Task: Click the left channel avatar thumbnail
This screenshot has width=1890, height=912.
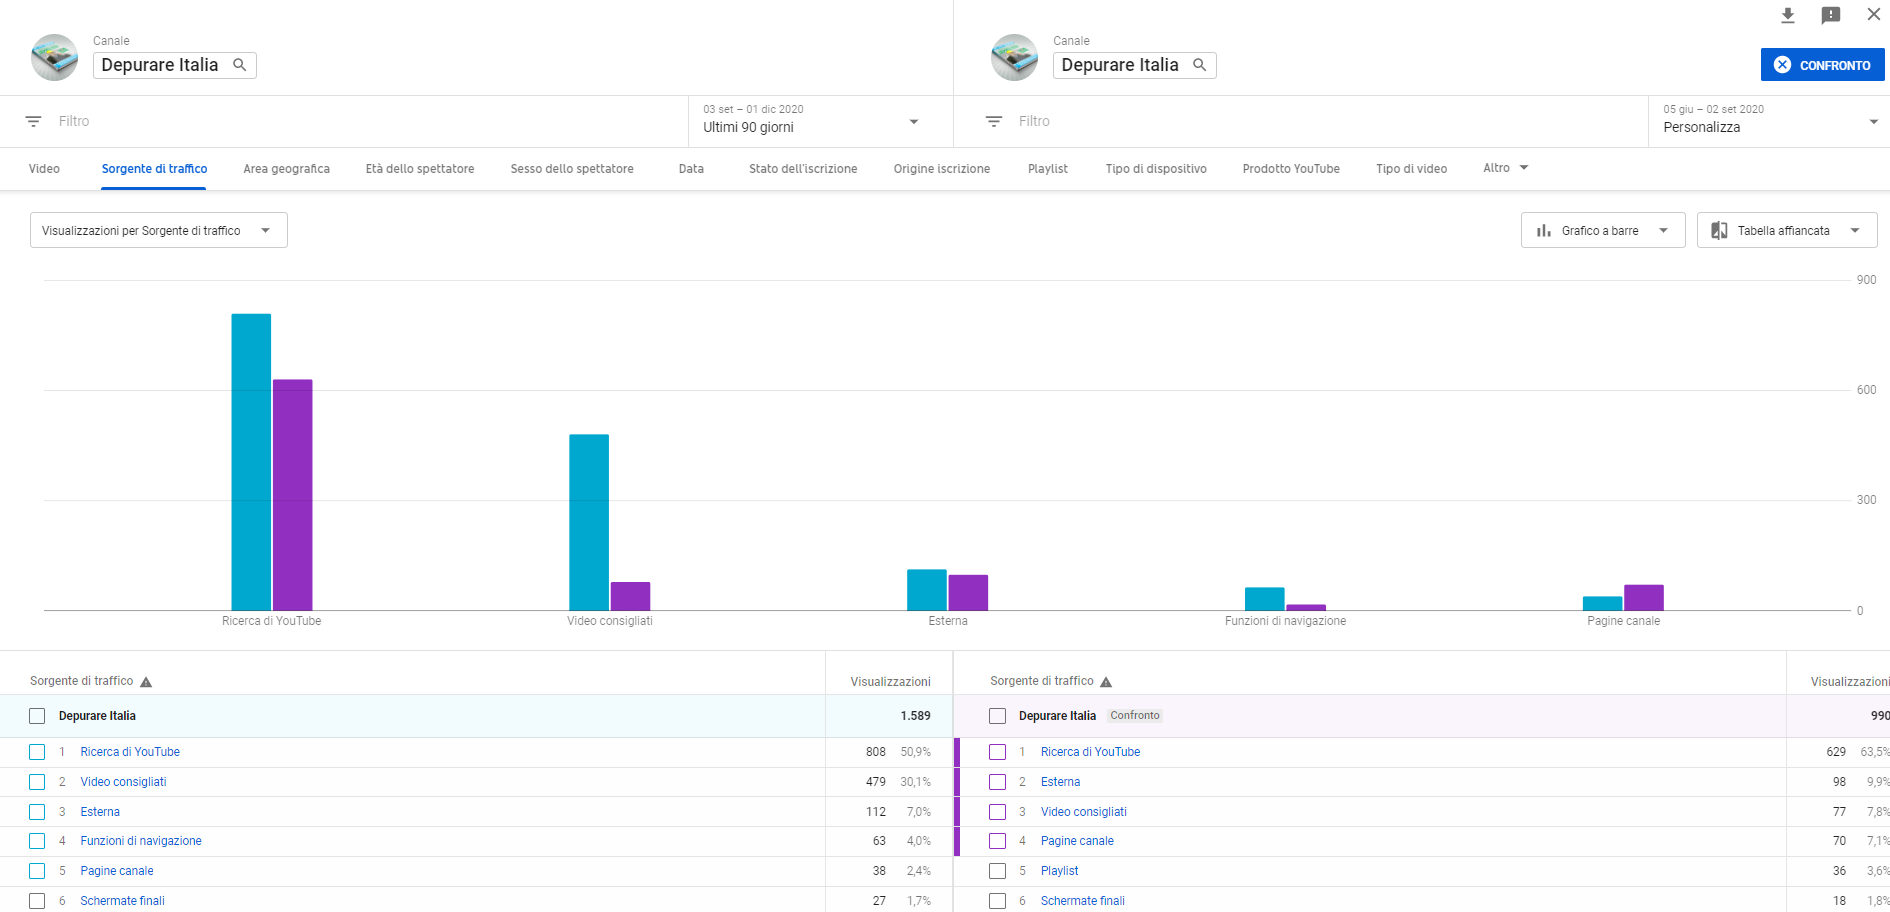Action: pos(55,57)
